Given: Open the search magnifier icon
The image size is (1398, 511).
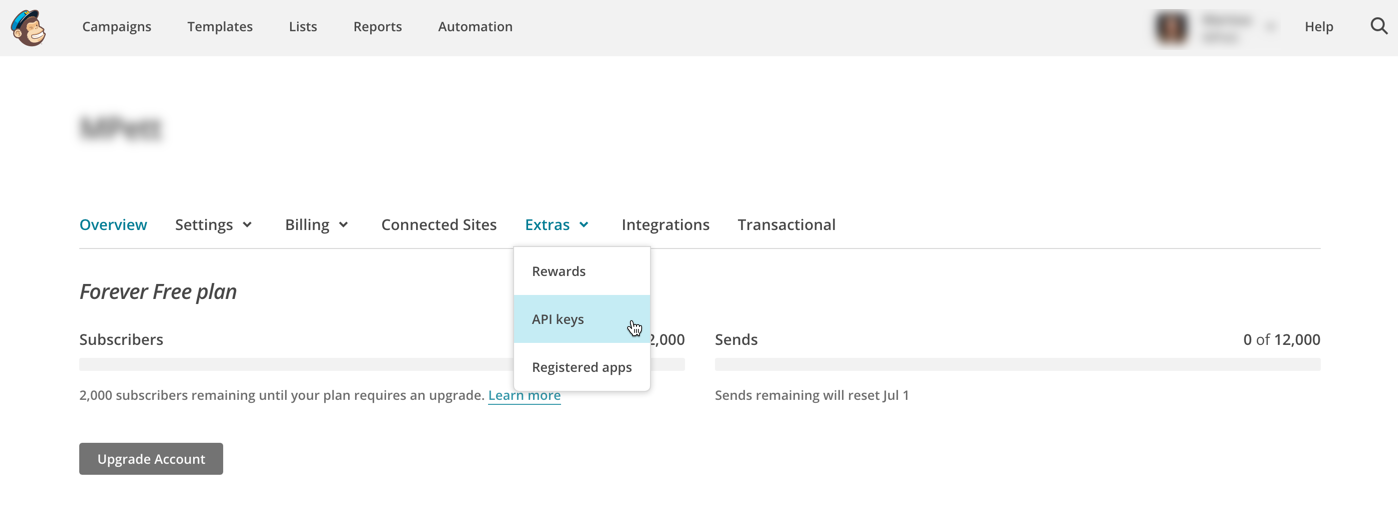Looking at the screenshot, I should click(1378, 27).
